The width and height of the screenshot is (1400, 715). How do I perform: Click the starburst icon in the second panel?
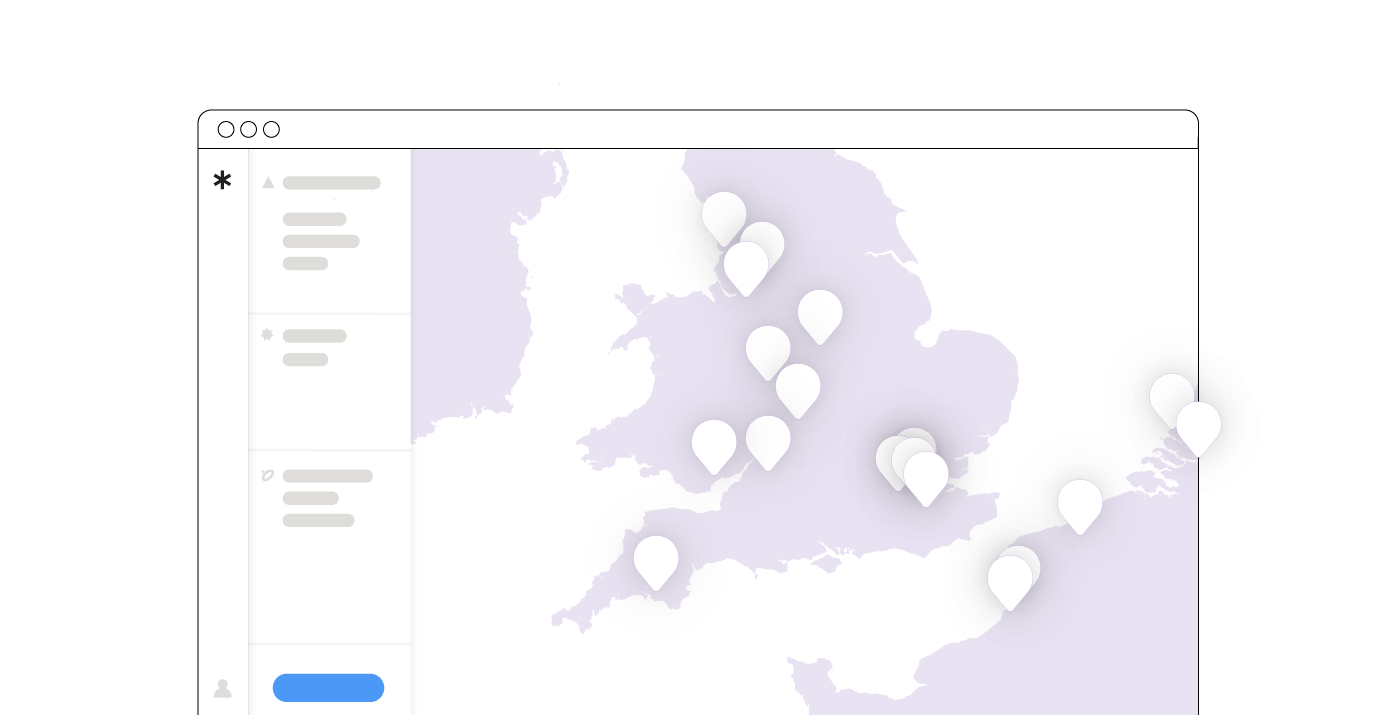(x=267, y=335)
